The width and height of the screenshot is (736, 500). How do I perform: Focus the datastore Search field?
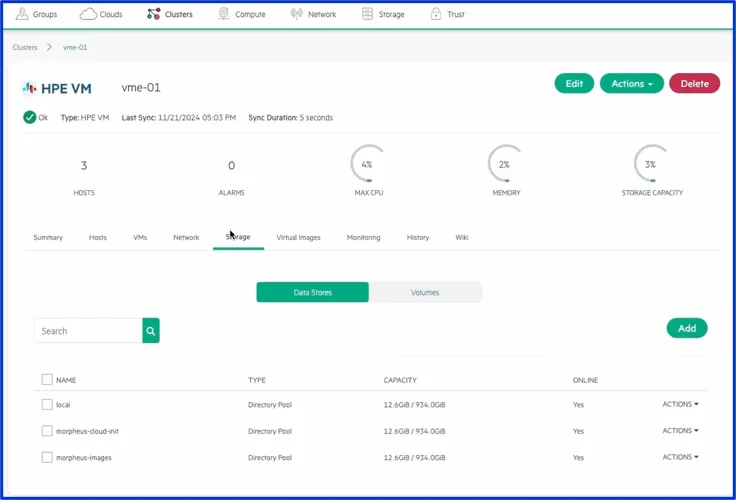88,331
